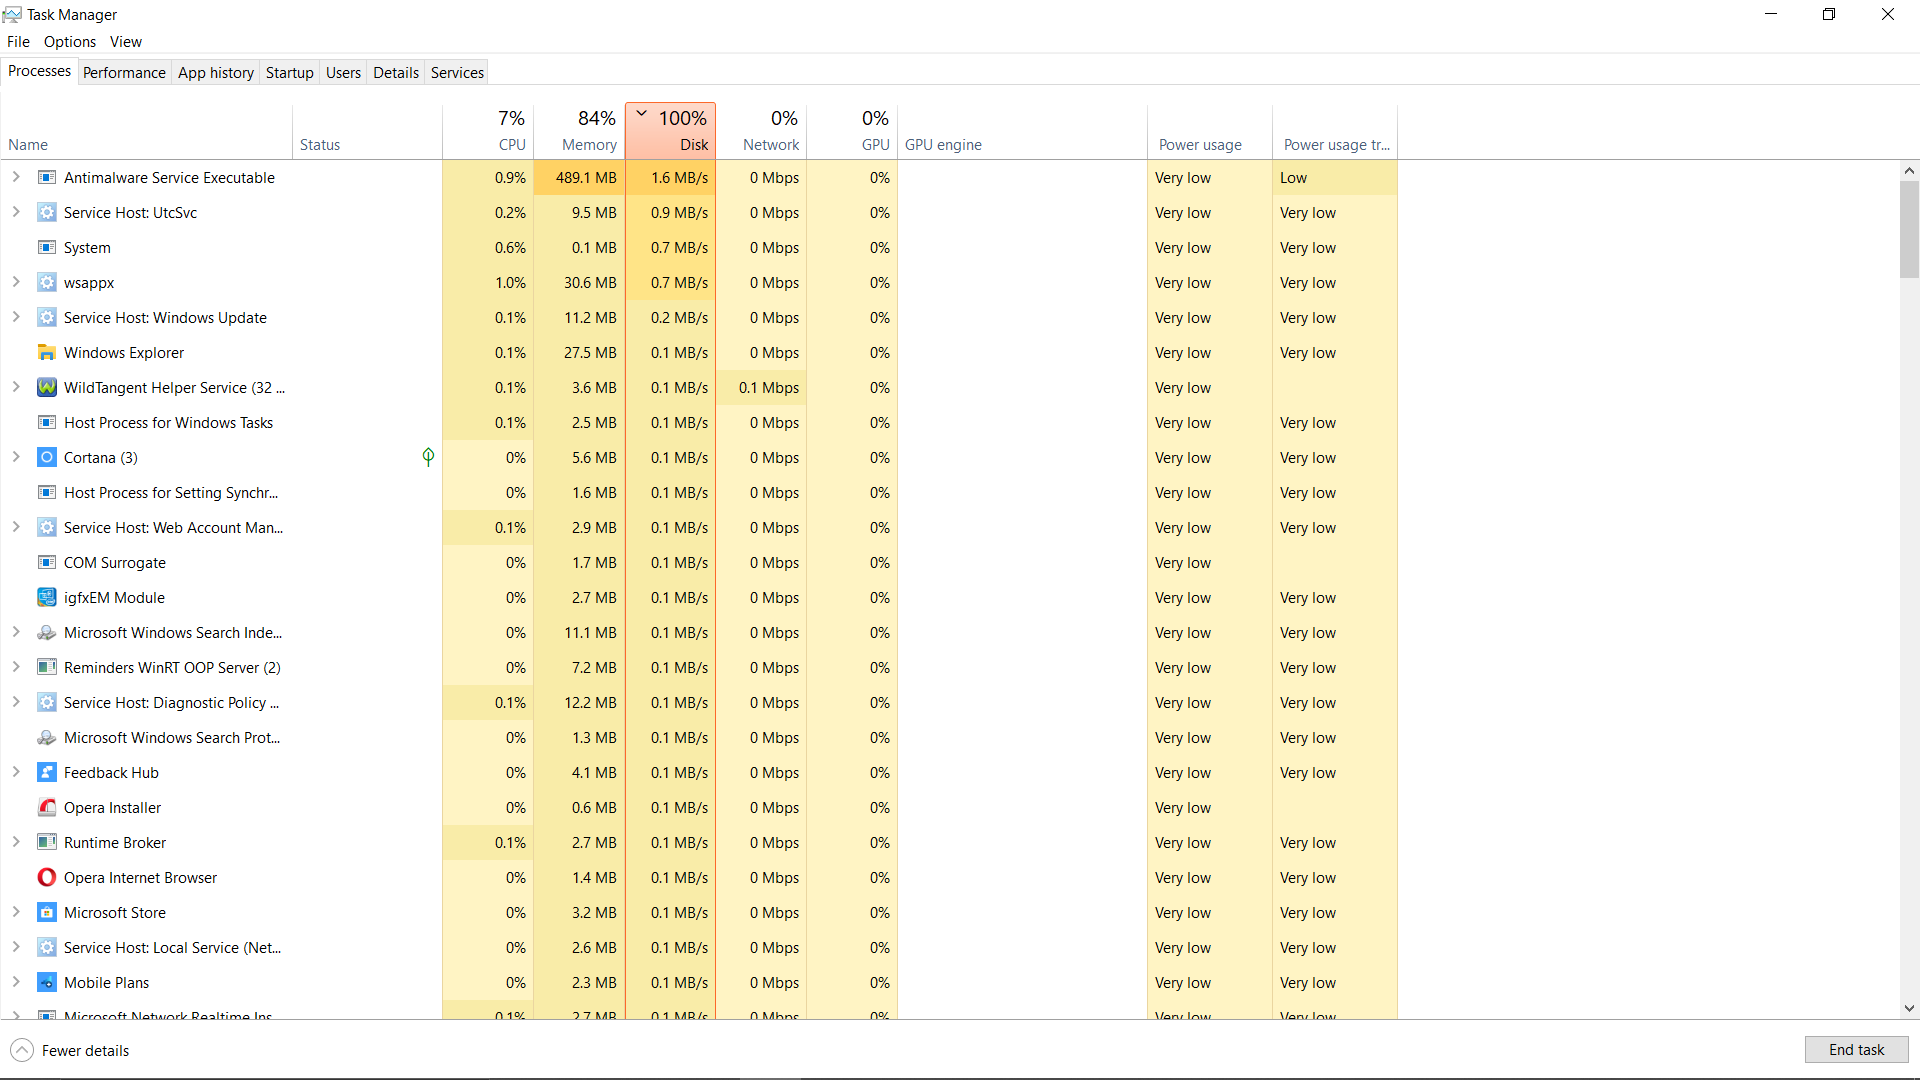
Task: Expand the Mobile Plans process group
Action: tap(16, 982)
